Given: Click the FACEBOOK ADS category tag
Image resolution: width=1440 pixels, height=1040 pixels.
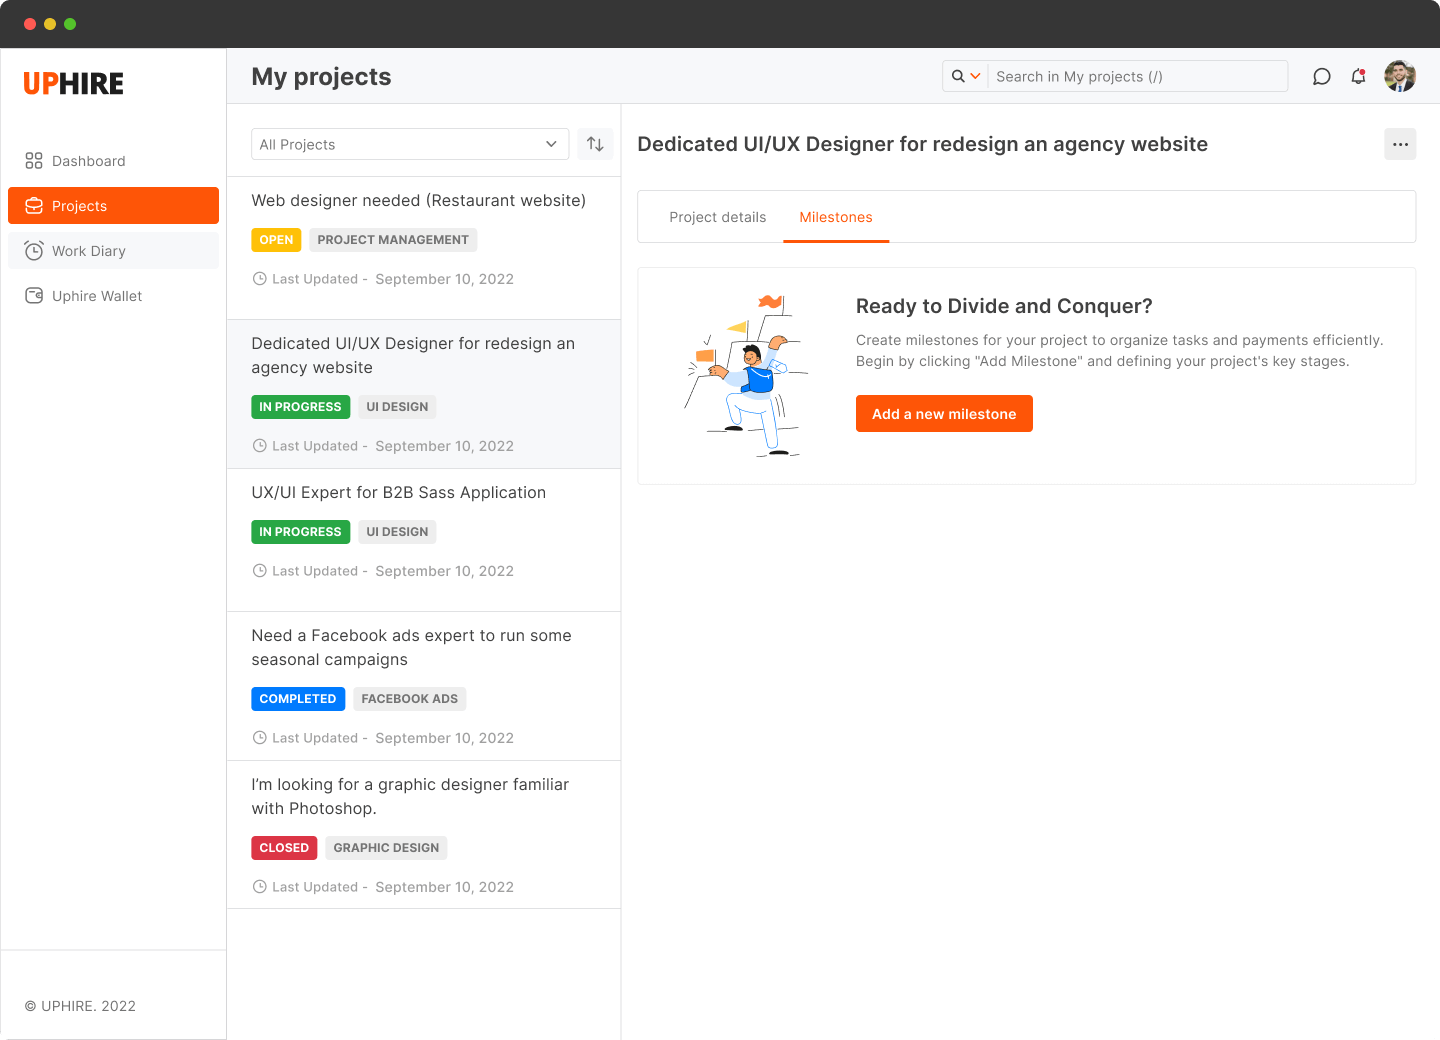Looking at the screenshot, I should point(410,699).
